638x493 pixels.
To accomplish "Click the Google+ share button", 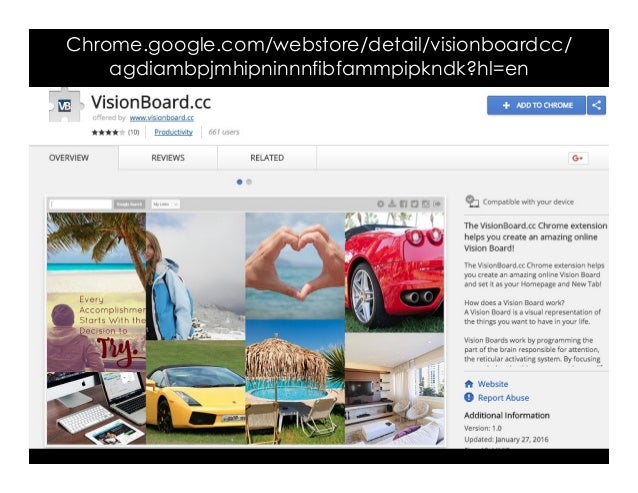I will pyautogui.click(x=578, y=158).
